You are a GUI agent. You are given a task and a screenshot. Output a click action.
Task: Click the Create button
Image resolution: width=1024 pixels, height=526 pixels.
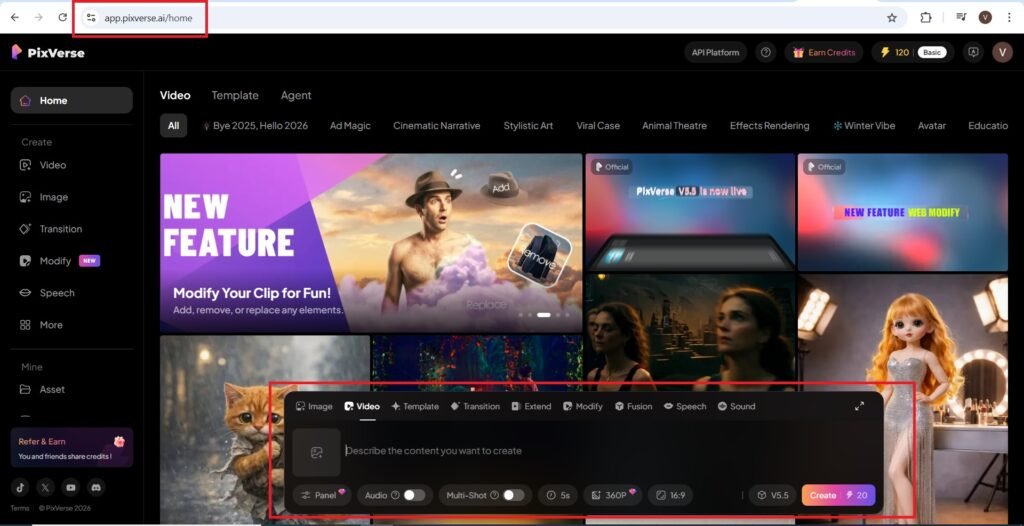tap(839, 495)
